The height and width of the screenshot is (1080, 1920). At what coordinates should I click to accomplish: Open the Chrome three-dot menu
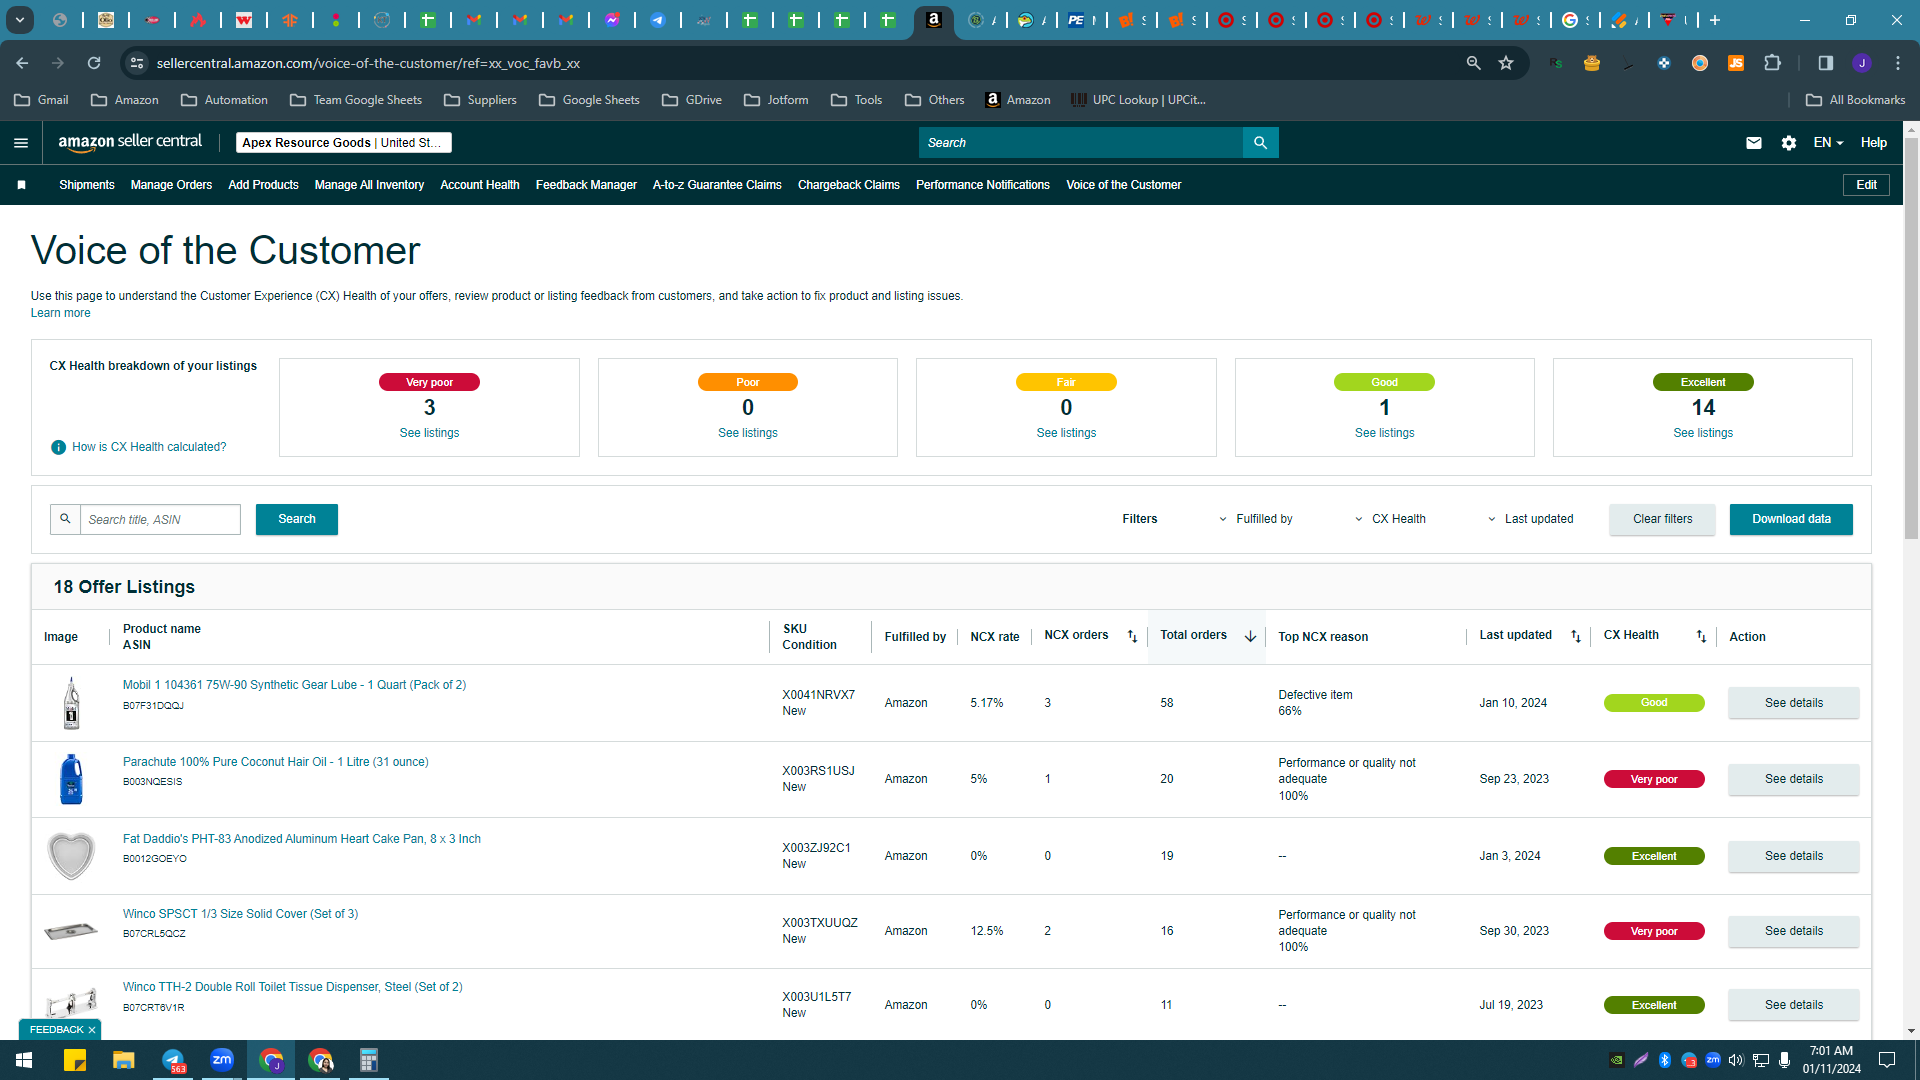(1898, 63)
